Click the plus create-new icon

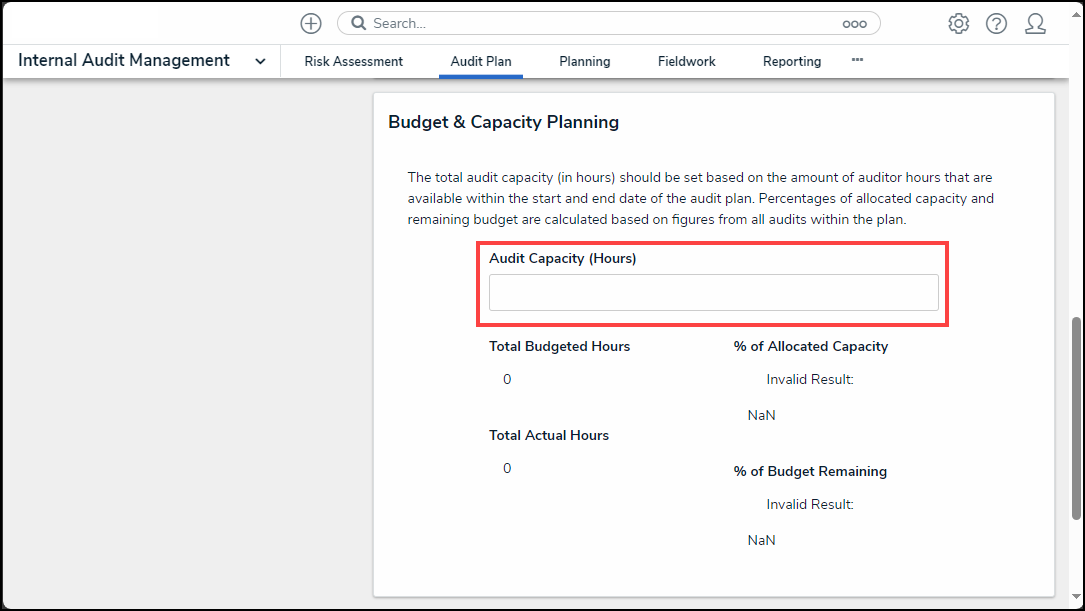(311, 23)
